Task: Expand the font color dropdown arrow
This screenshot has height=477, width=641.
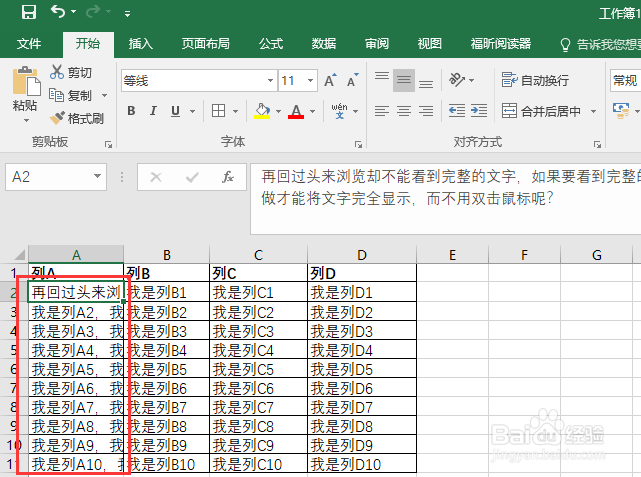Action: click(x=312, y=111)
